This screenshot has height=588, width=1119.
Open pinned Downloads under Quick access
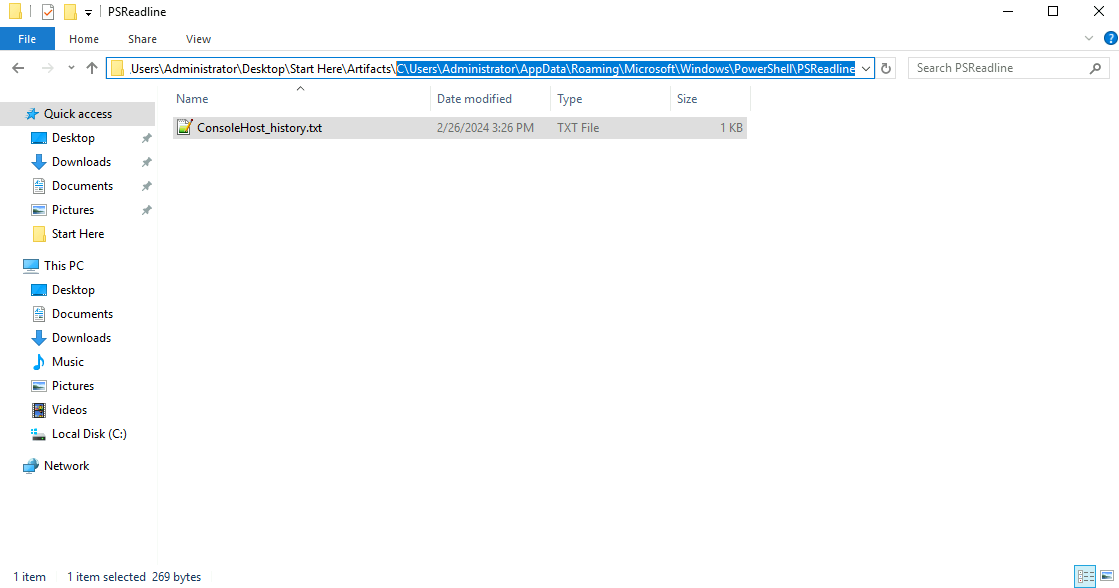click(x=81, y=162)
